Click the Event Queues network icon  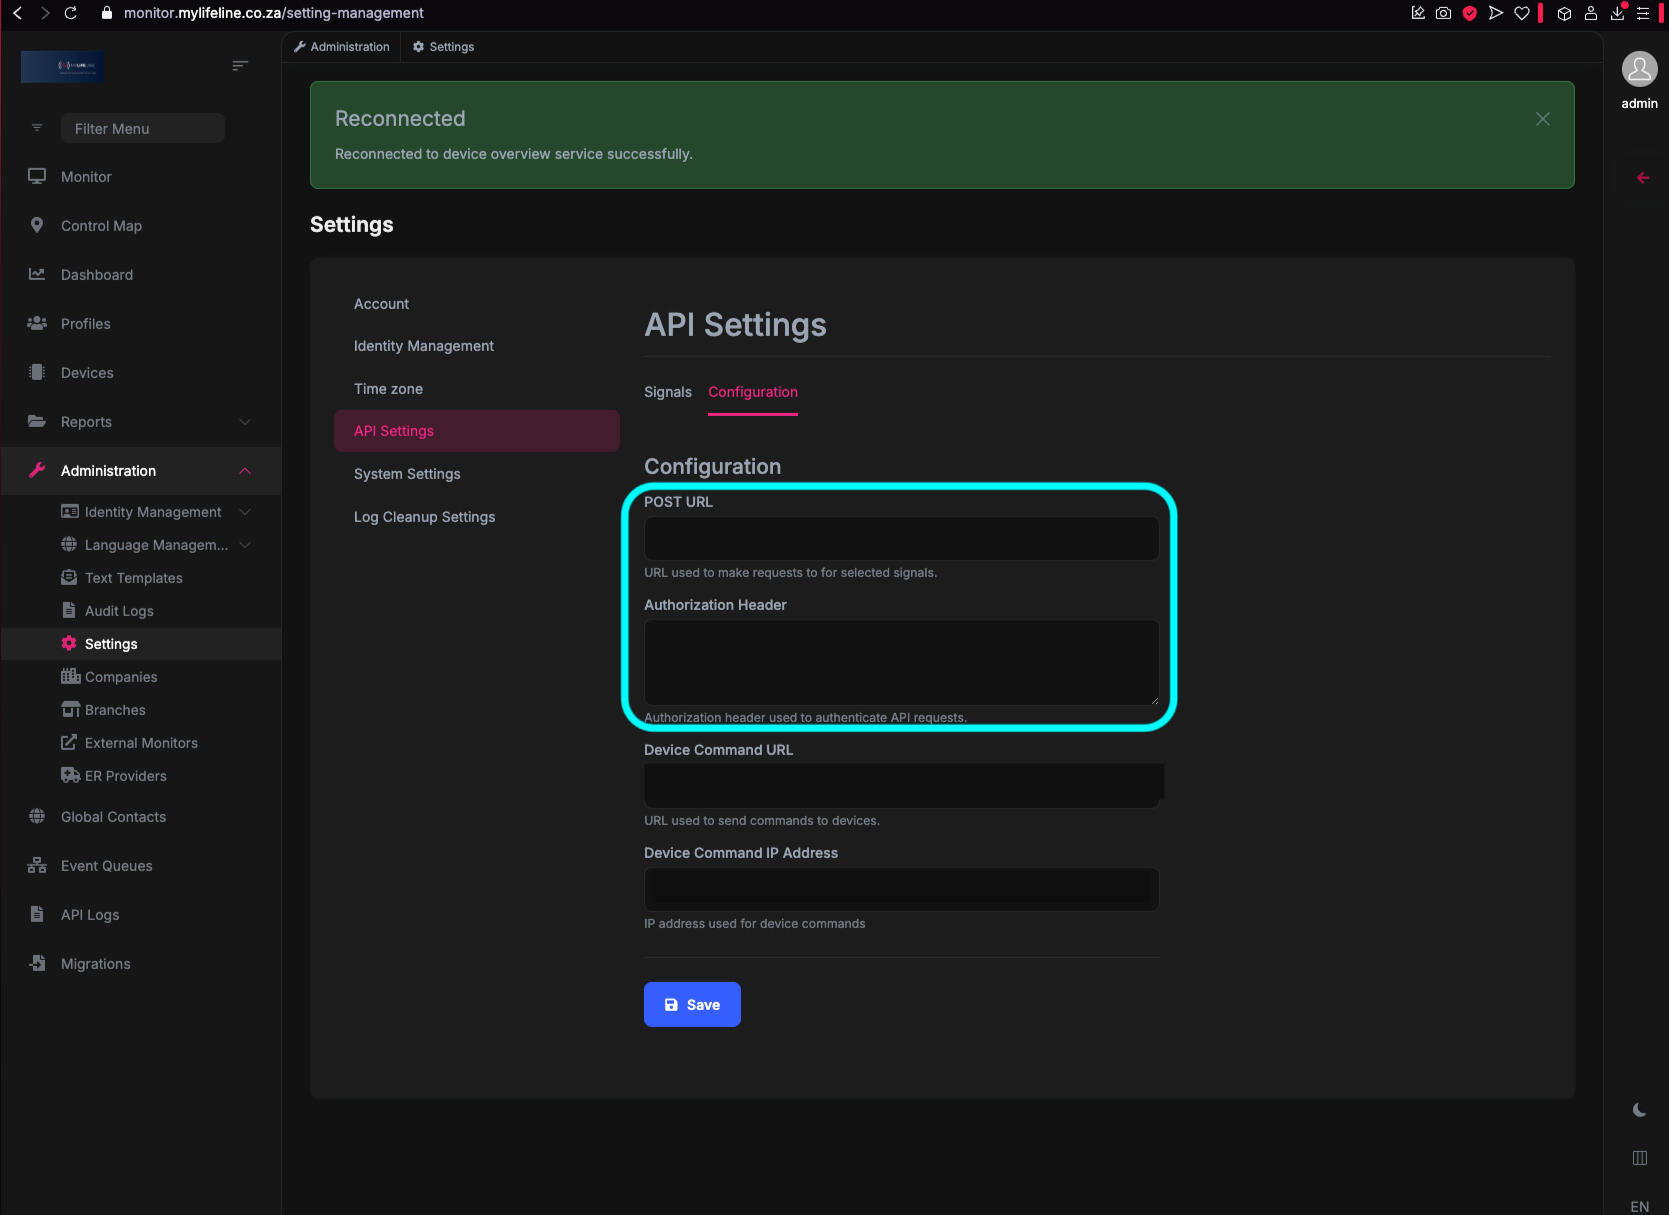(37, 865)
